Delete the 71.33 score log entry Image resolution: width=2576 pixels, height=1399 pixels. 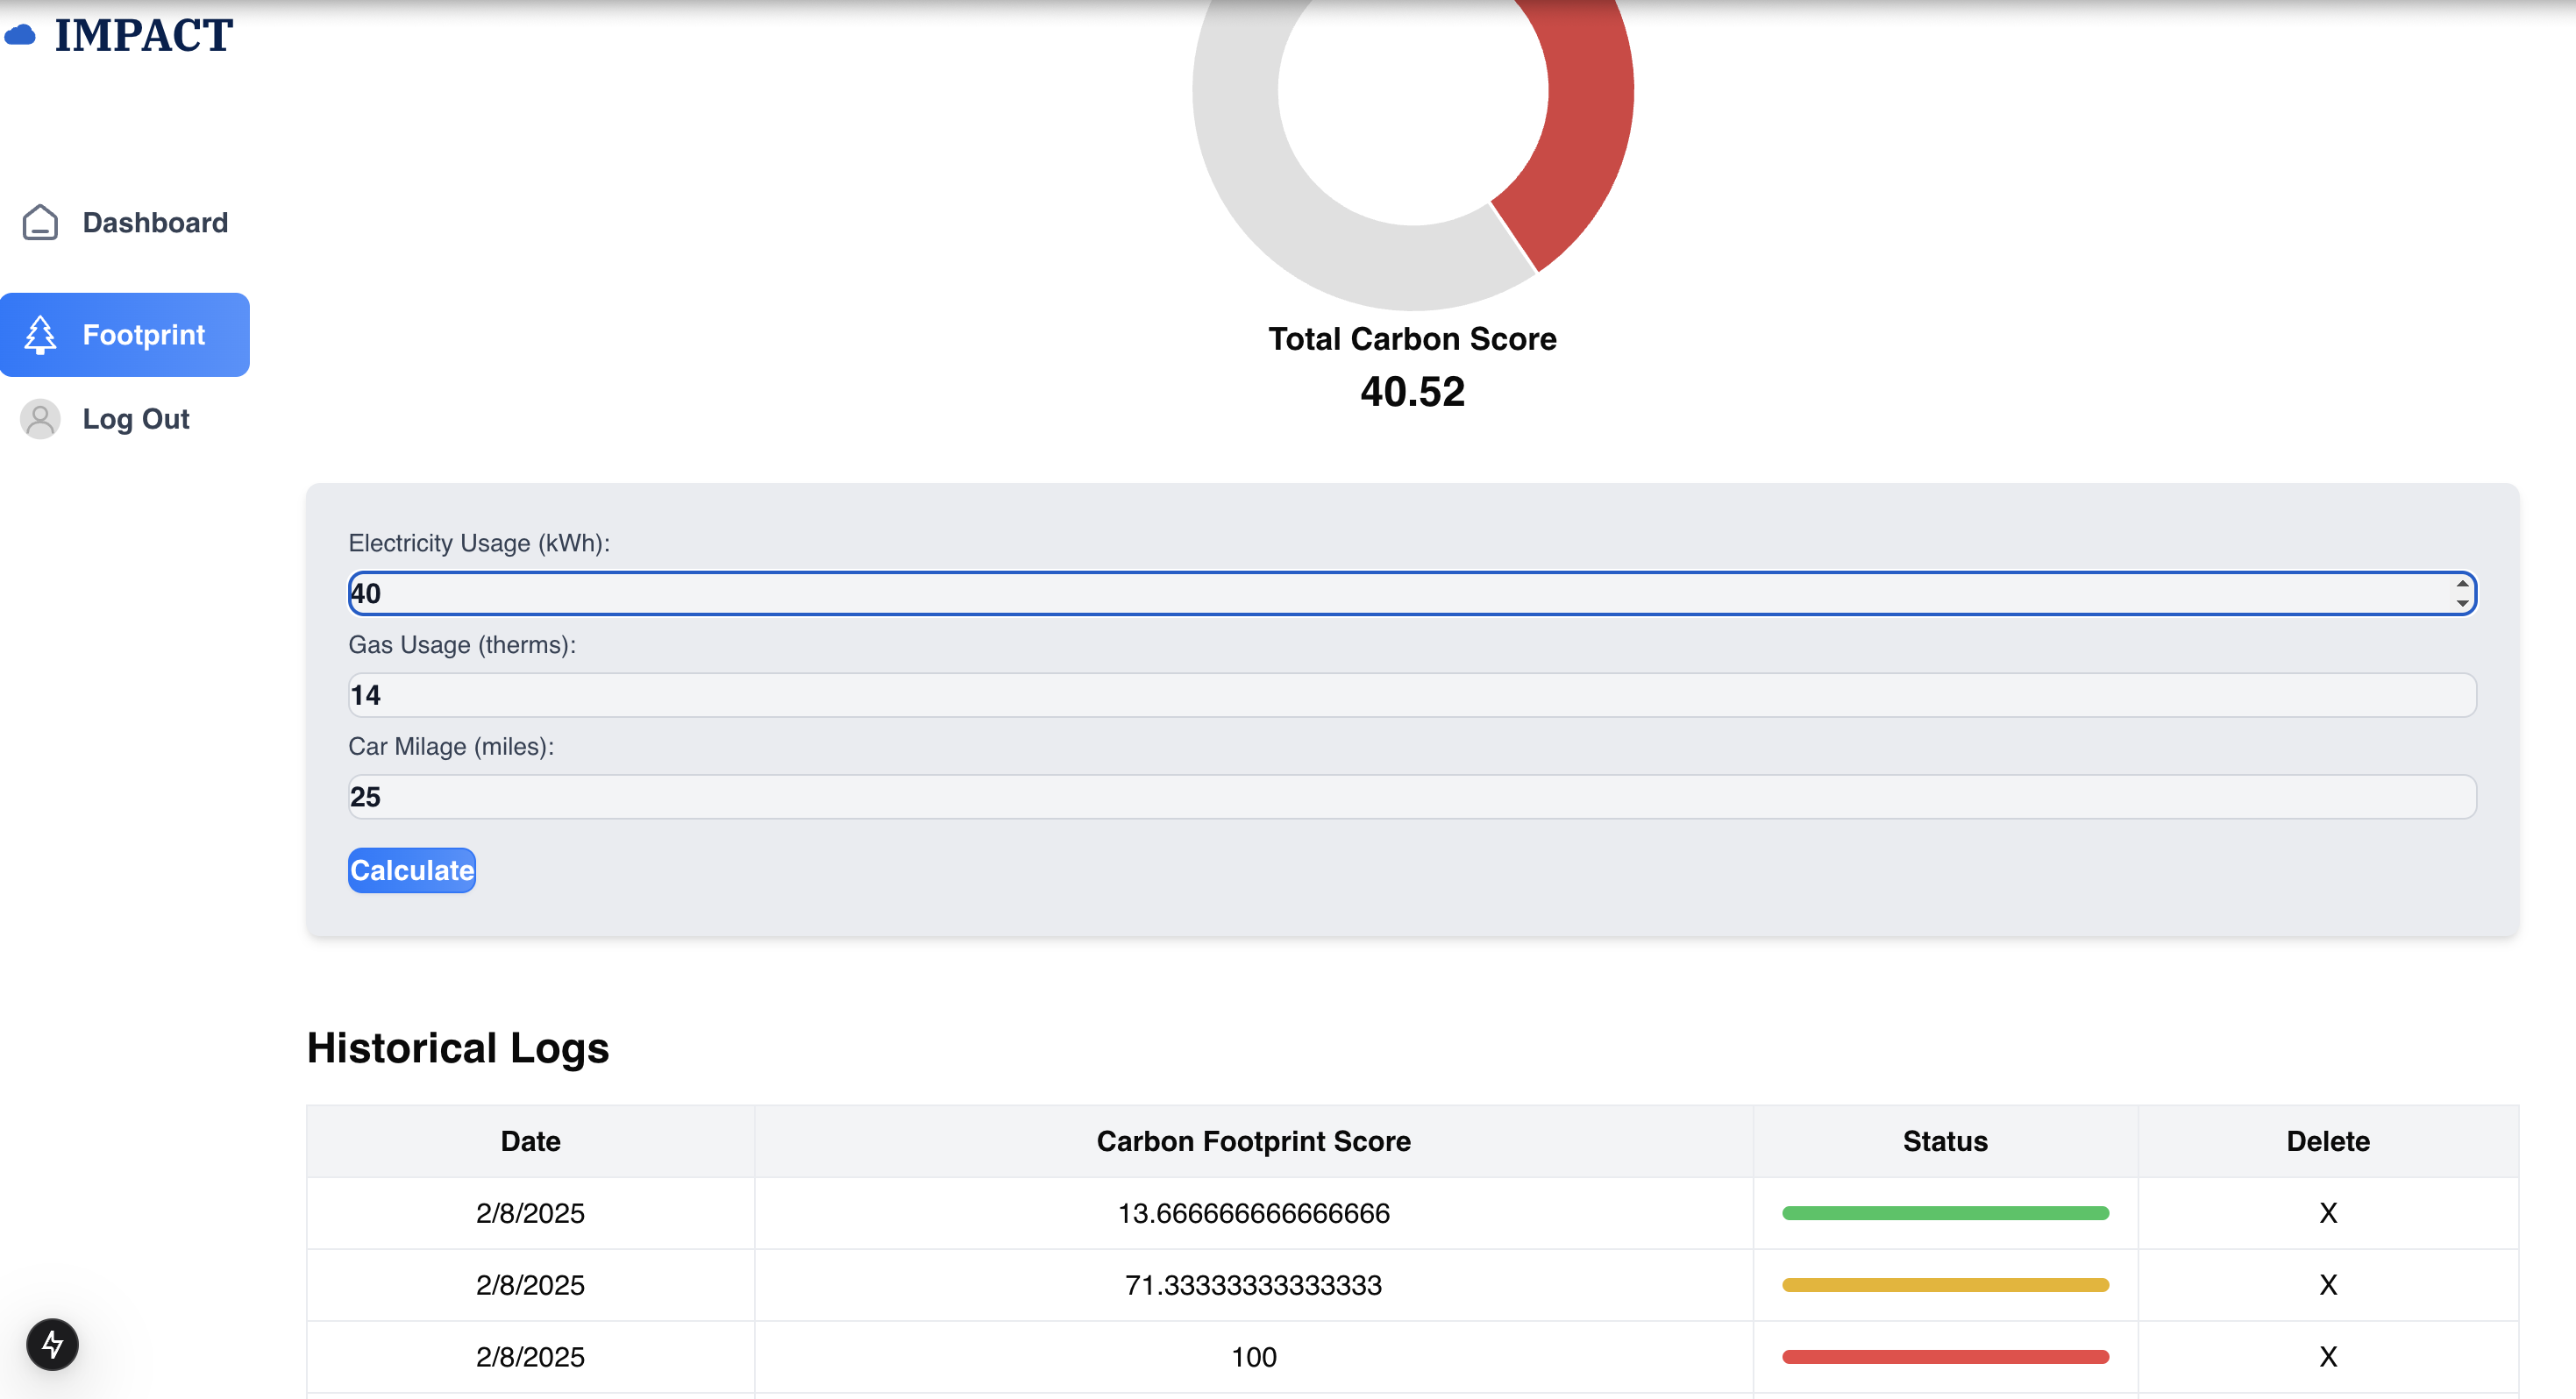[2327, 1285]
